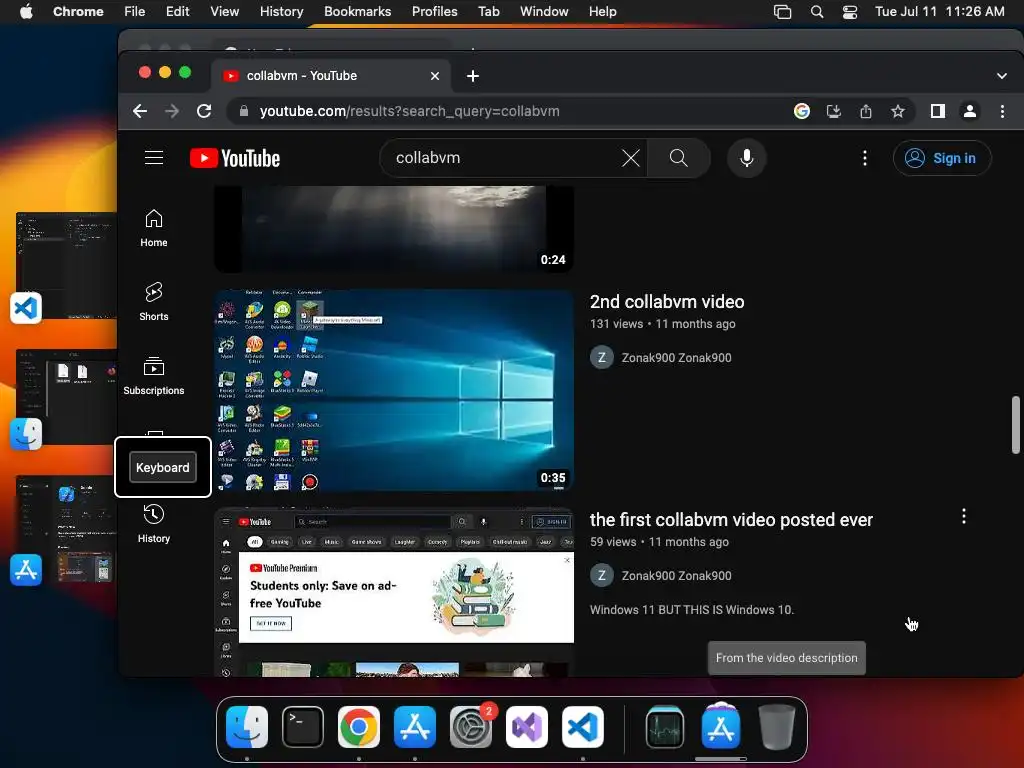This screenshot has width=1024, height=768.
Task: Open the Chrome three-dot menu
Action: tap(1002, 111)
